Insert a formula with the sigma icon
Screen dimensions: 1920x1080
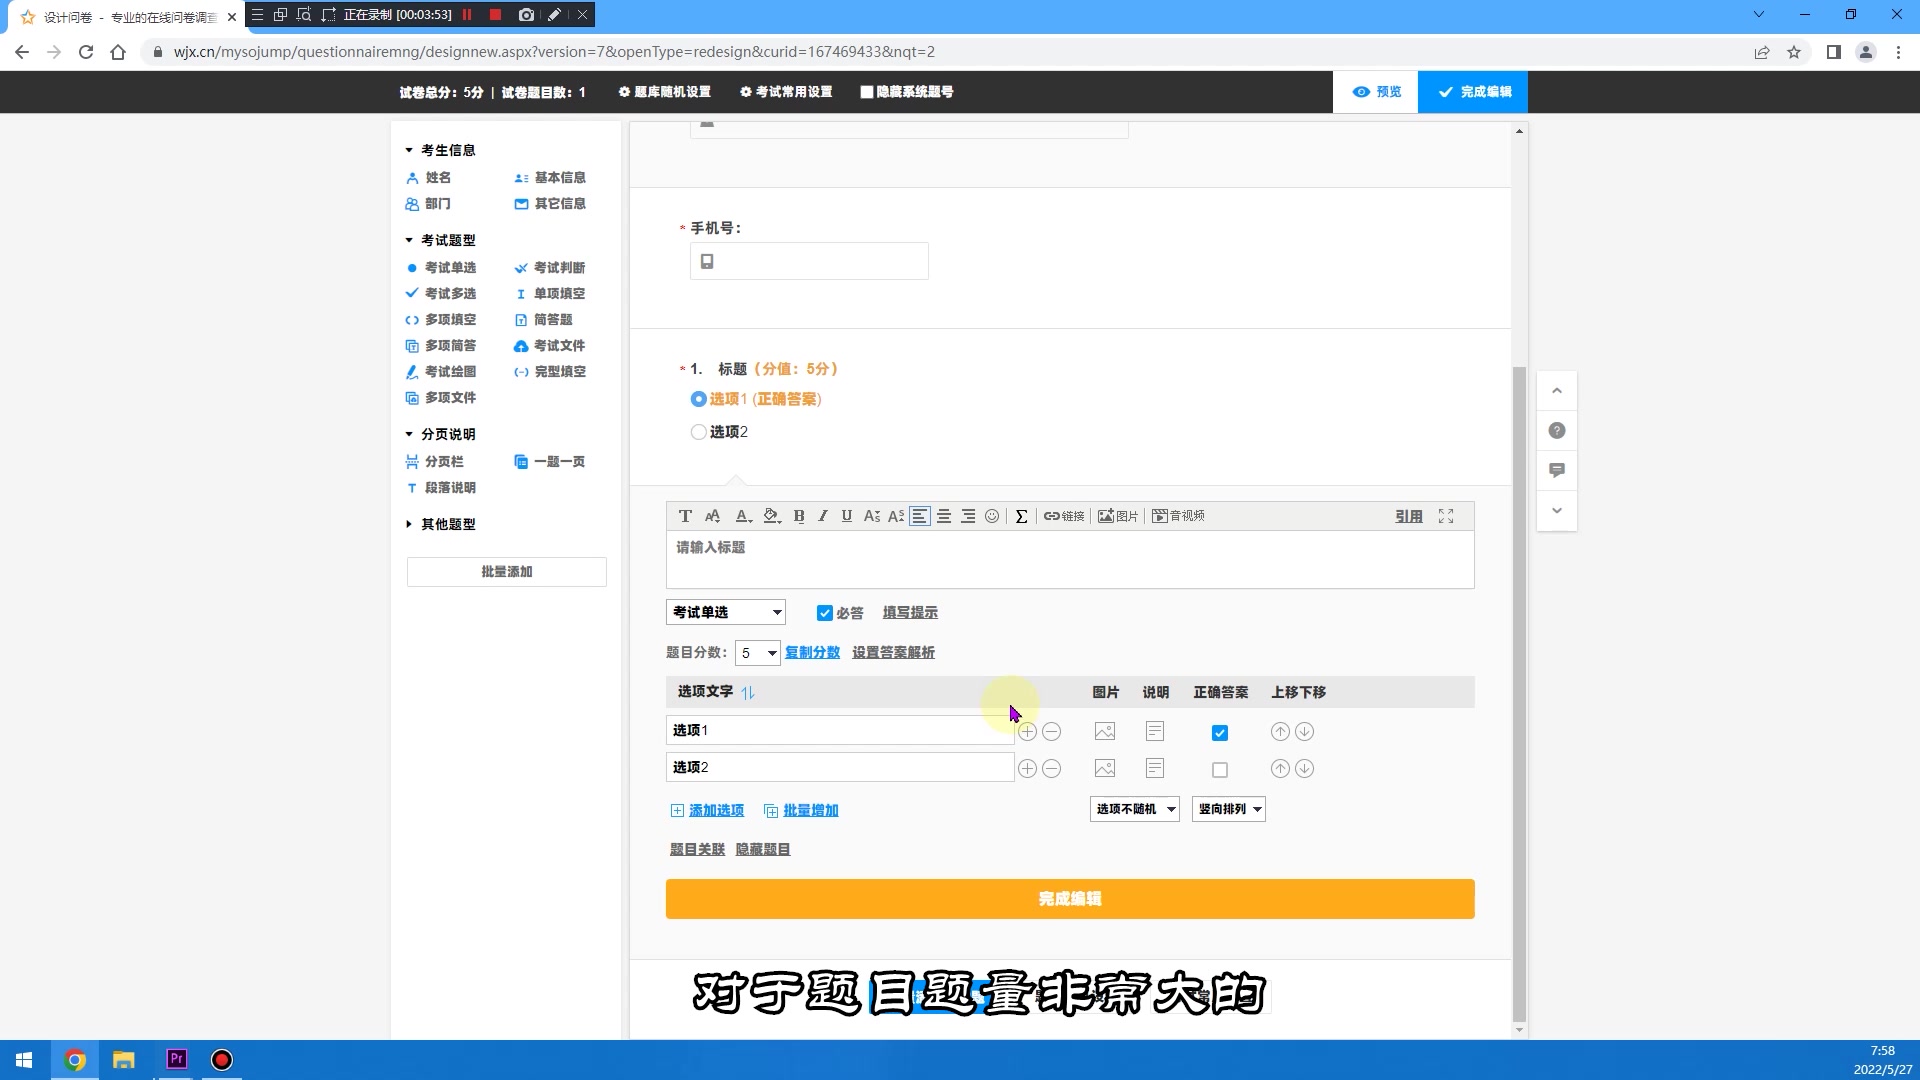coord(1021,516)
